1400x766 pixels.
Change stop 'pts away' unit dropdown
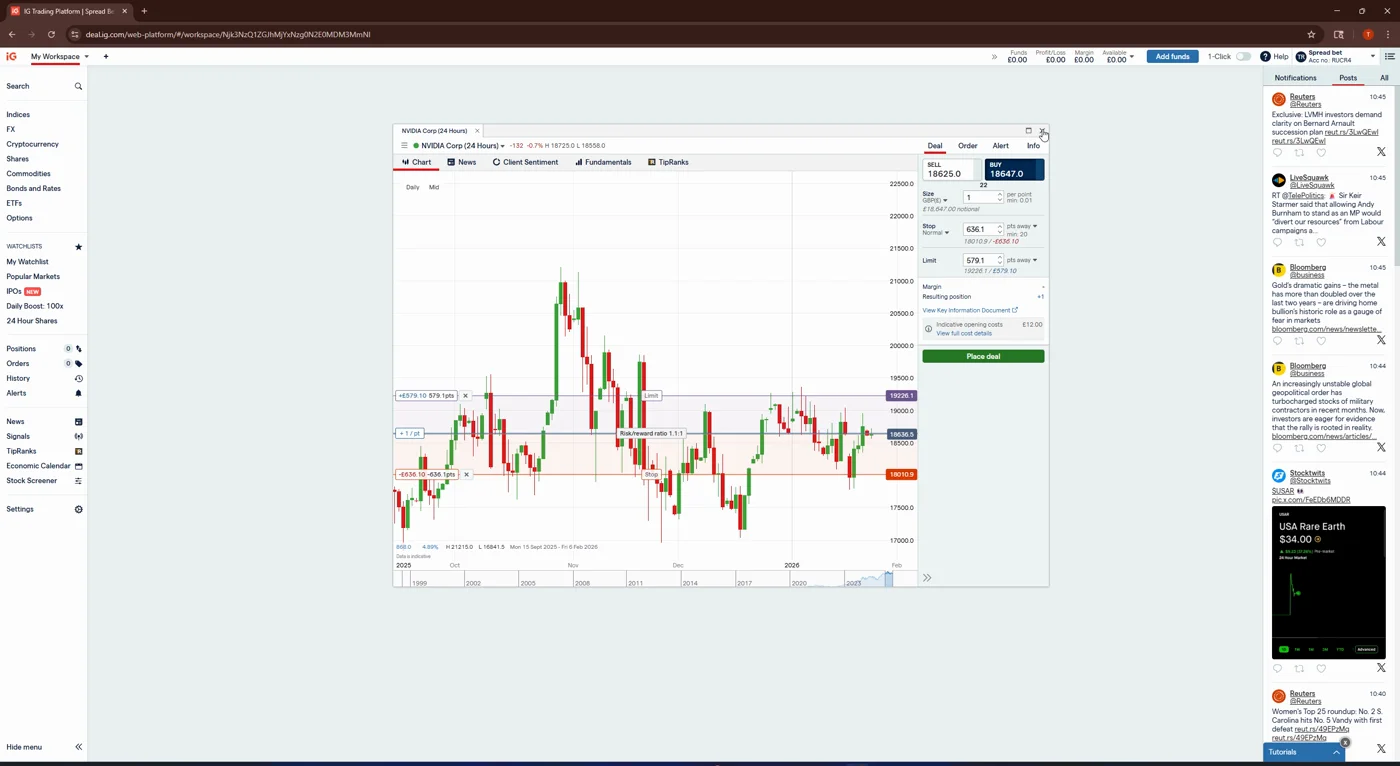[1022, 226]
